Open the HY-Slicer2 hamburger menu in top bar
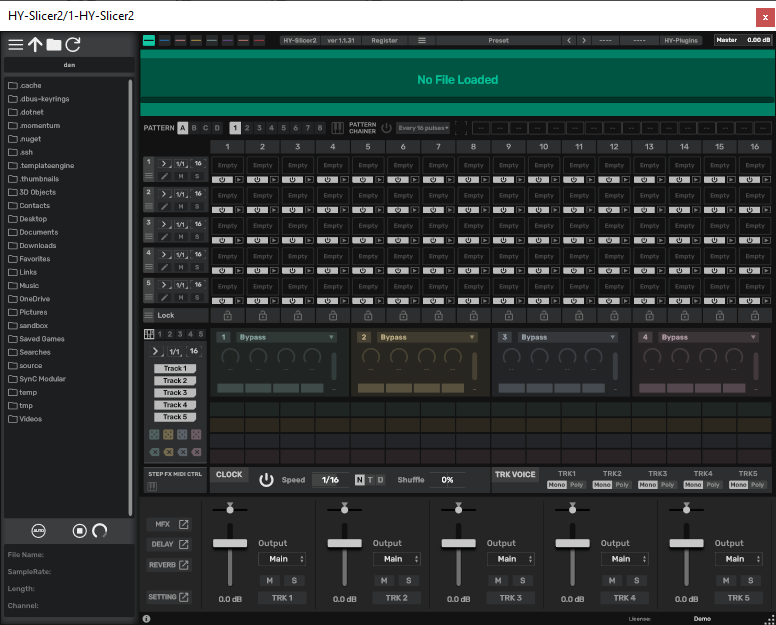Screen dimensions: 776x625 422,41
